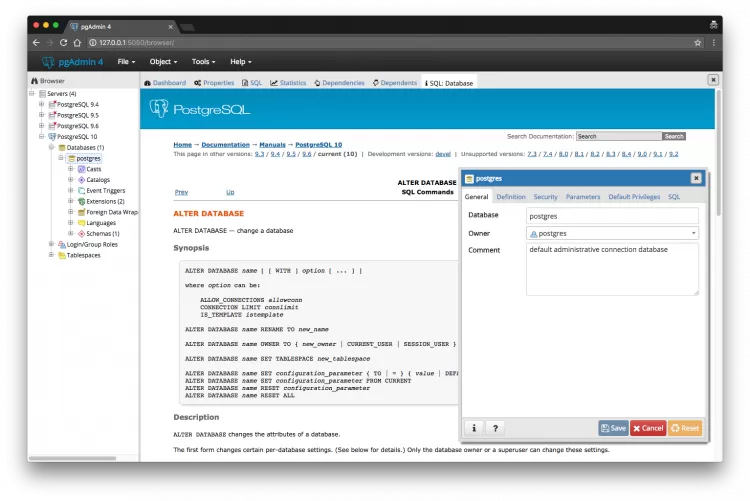Click the Save button in the dialog
Viewport: 750px width, 501px height.
(x=613, y=428)
